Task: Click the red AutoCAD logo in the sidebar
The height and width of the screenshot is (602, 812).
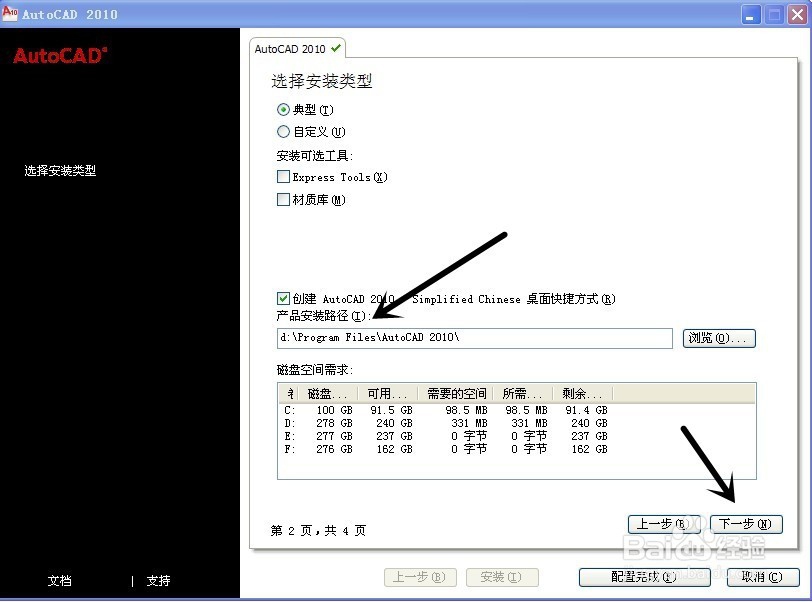Action: coord(60,55)
